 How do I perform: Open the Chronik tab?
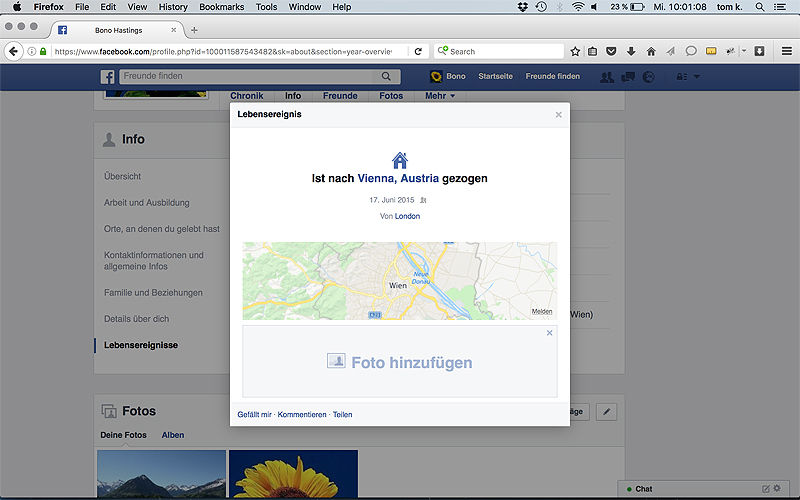click(x=246, y=95)
